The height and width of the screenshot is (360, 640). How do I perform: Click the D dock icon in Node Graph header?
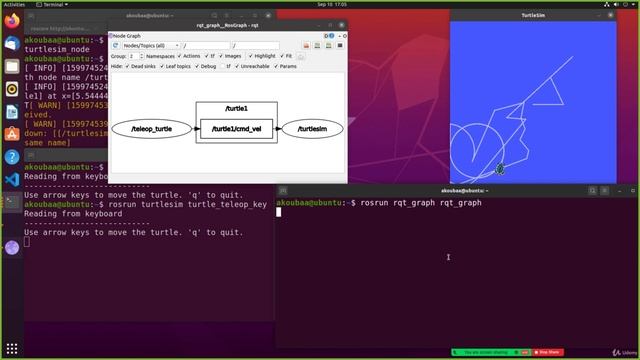pyautogui.click(x=326, y=36)
